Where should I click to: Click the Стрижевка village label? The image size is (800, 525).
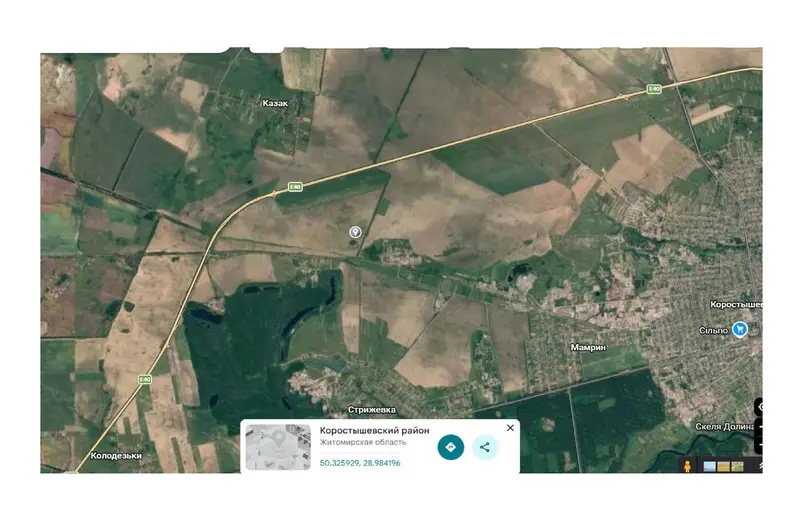[x=371, y=409]
